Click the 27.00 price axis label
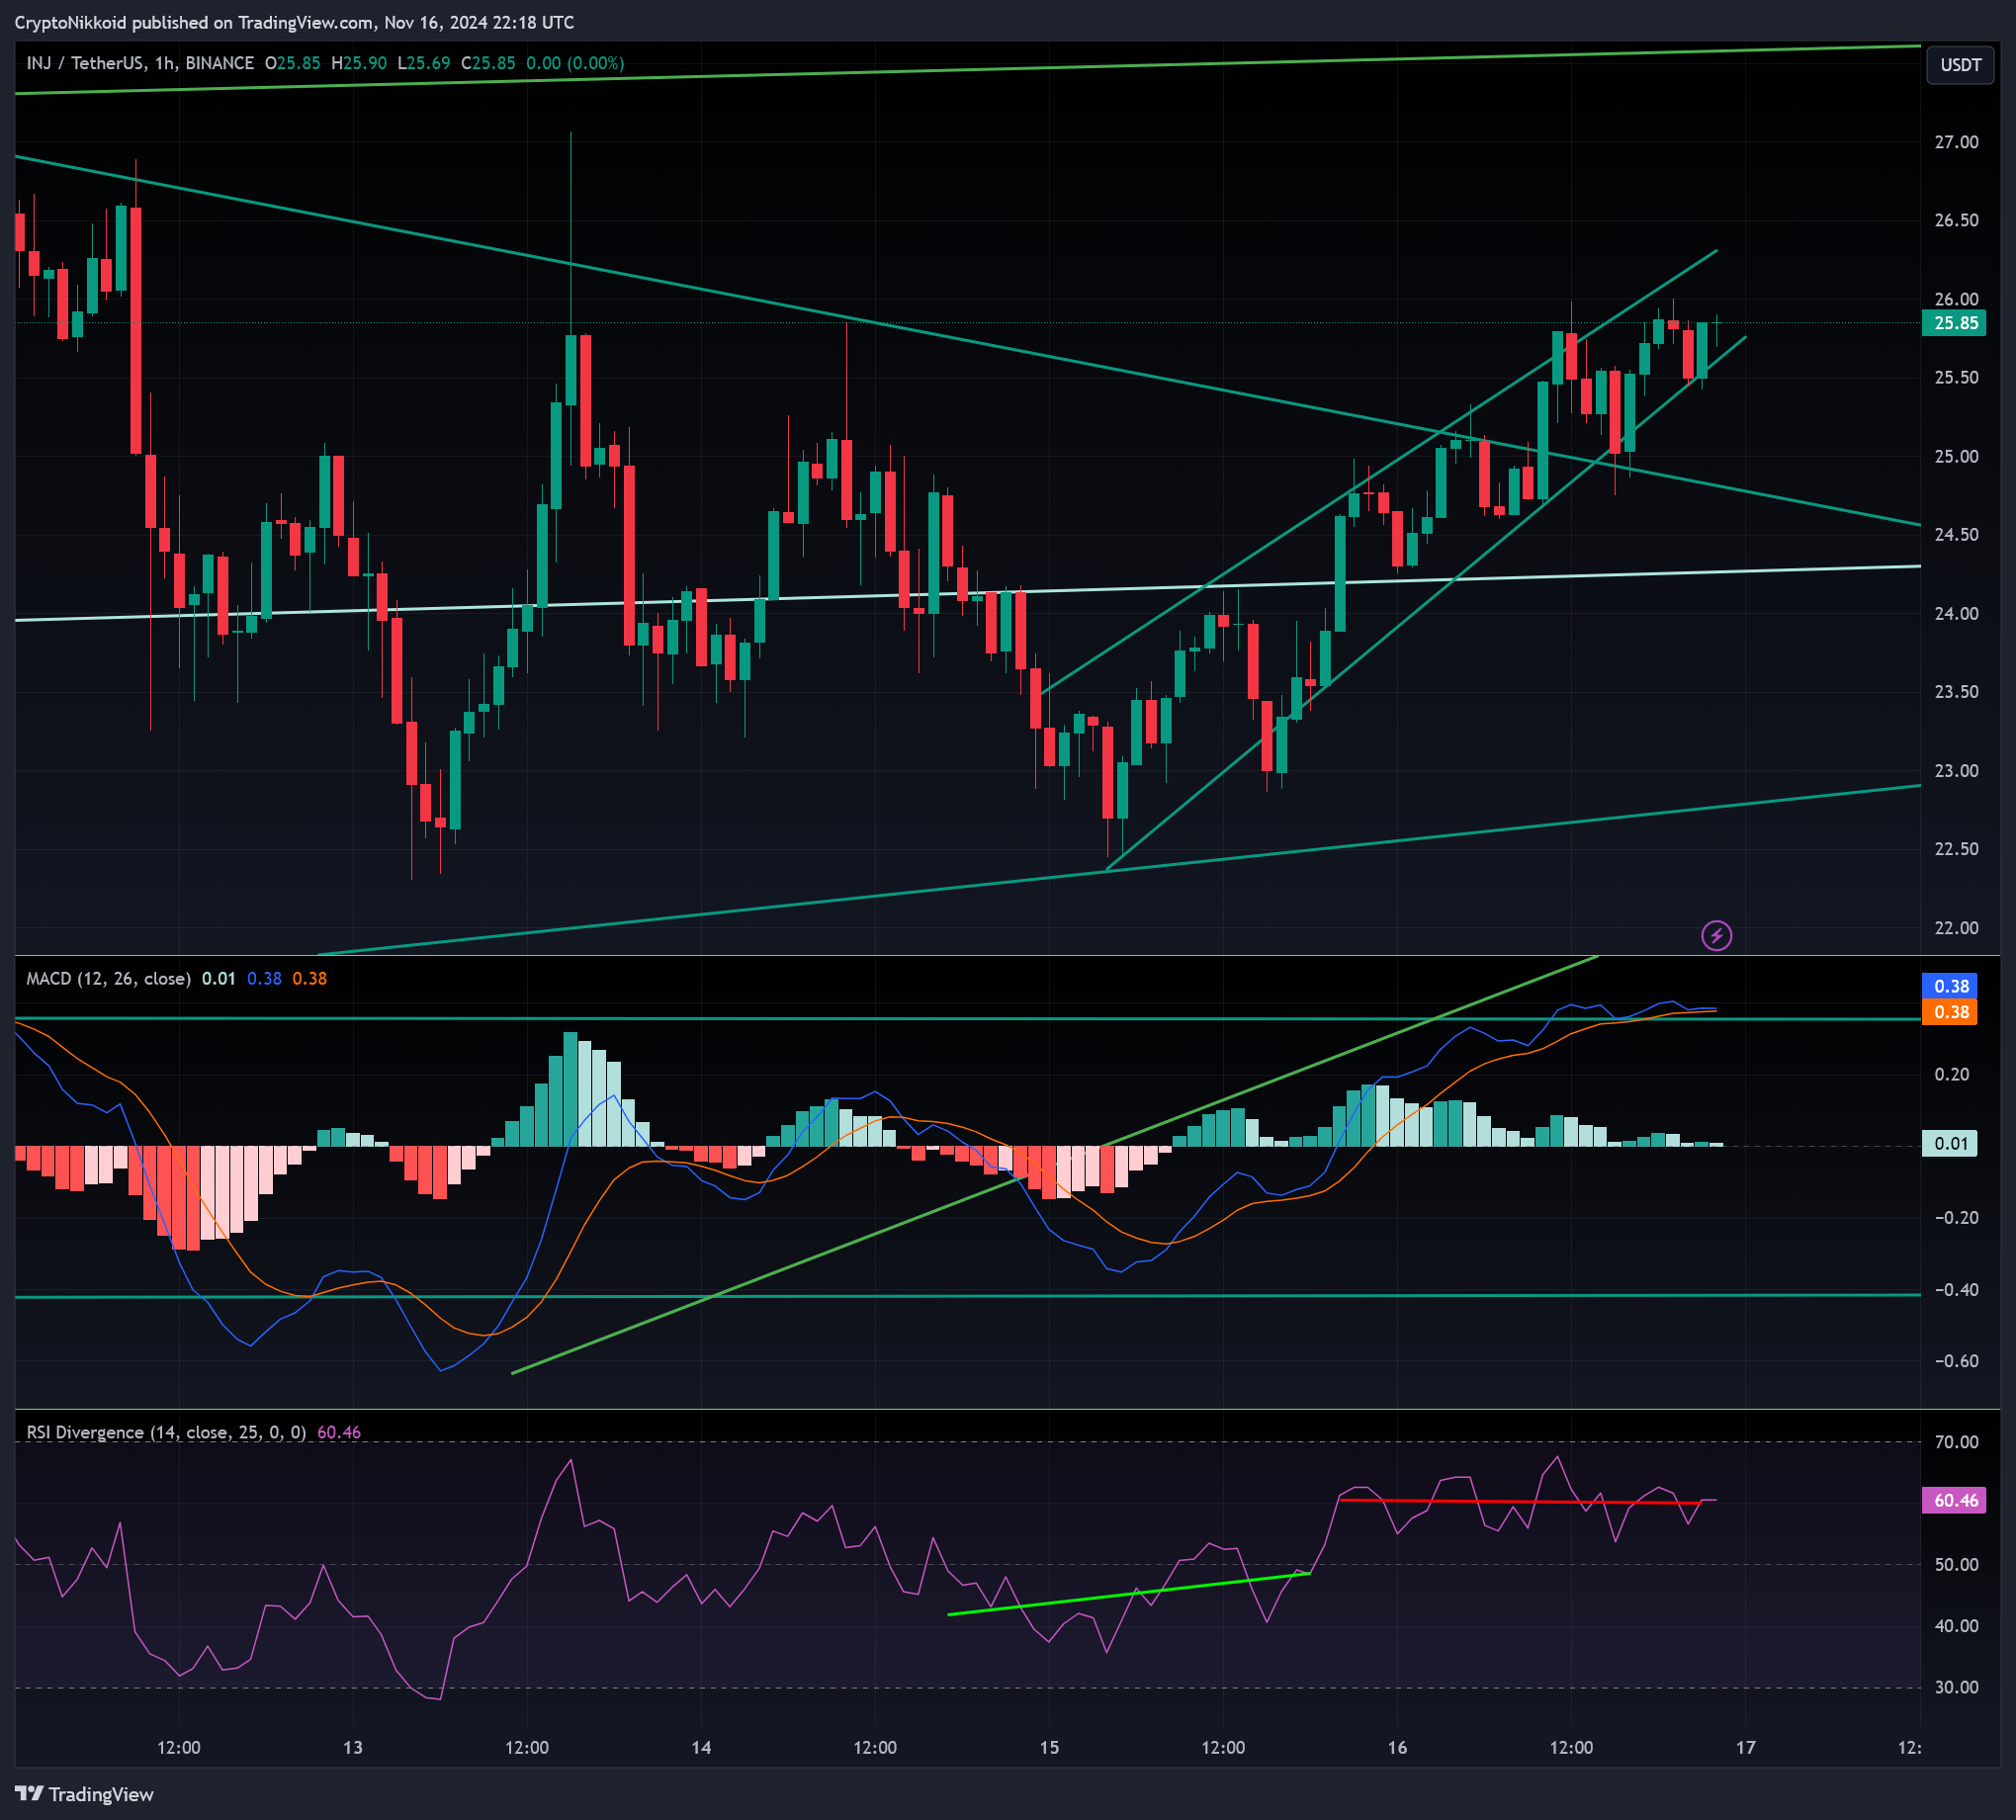The height and width of the screenshot is (1820, 2016). tap(1956, 142)
